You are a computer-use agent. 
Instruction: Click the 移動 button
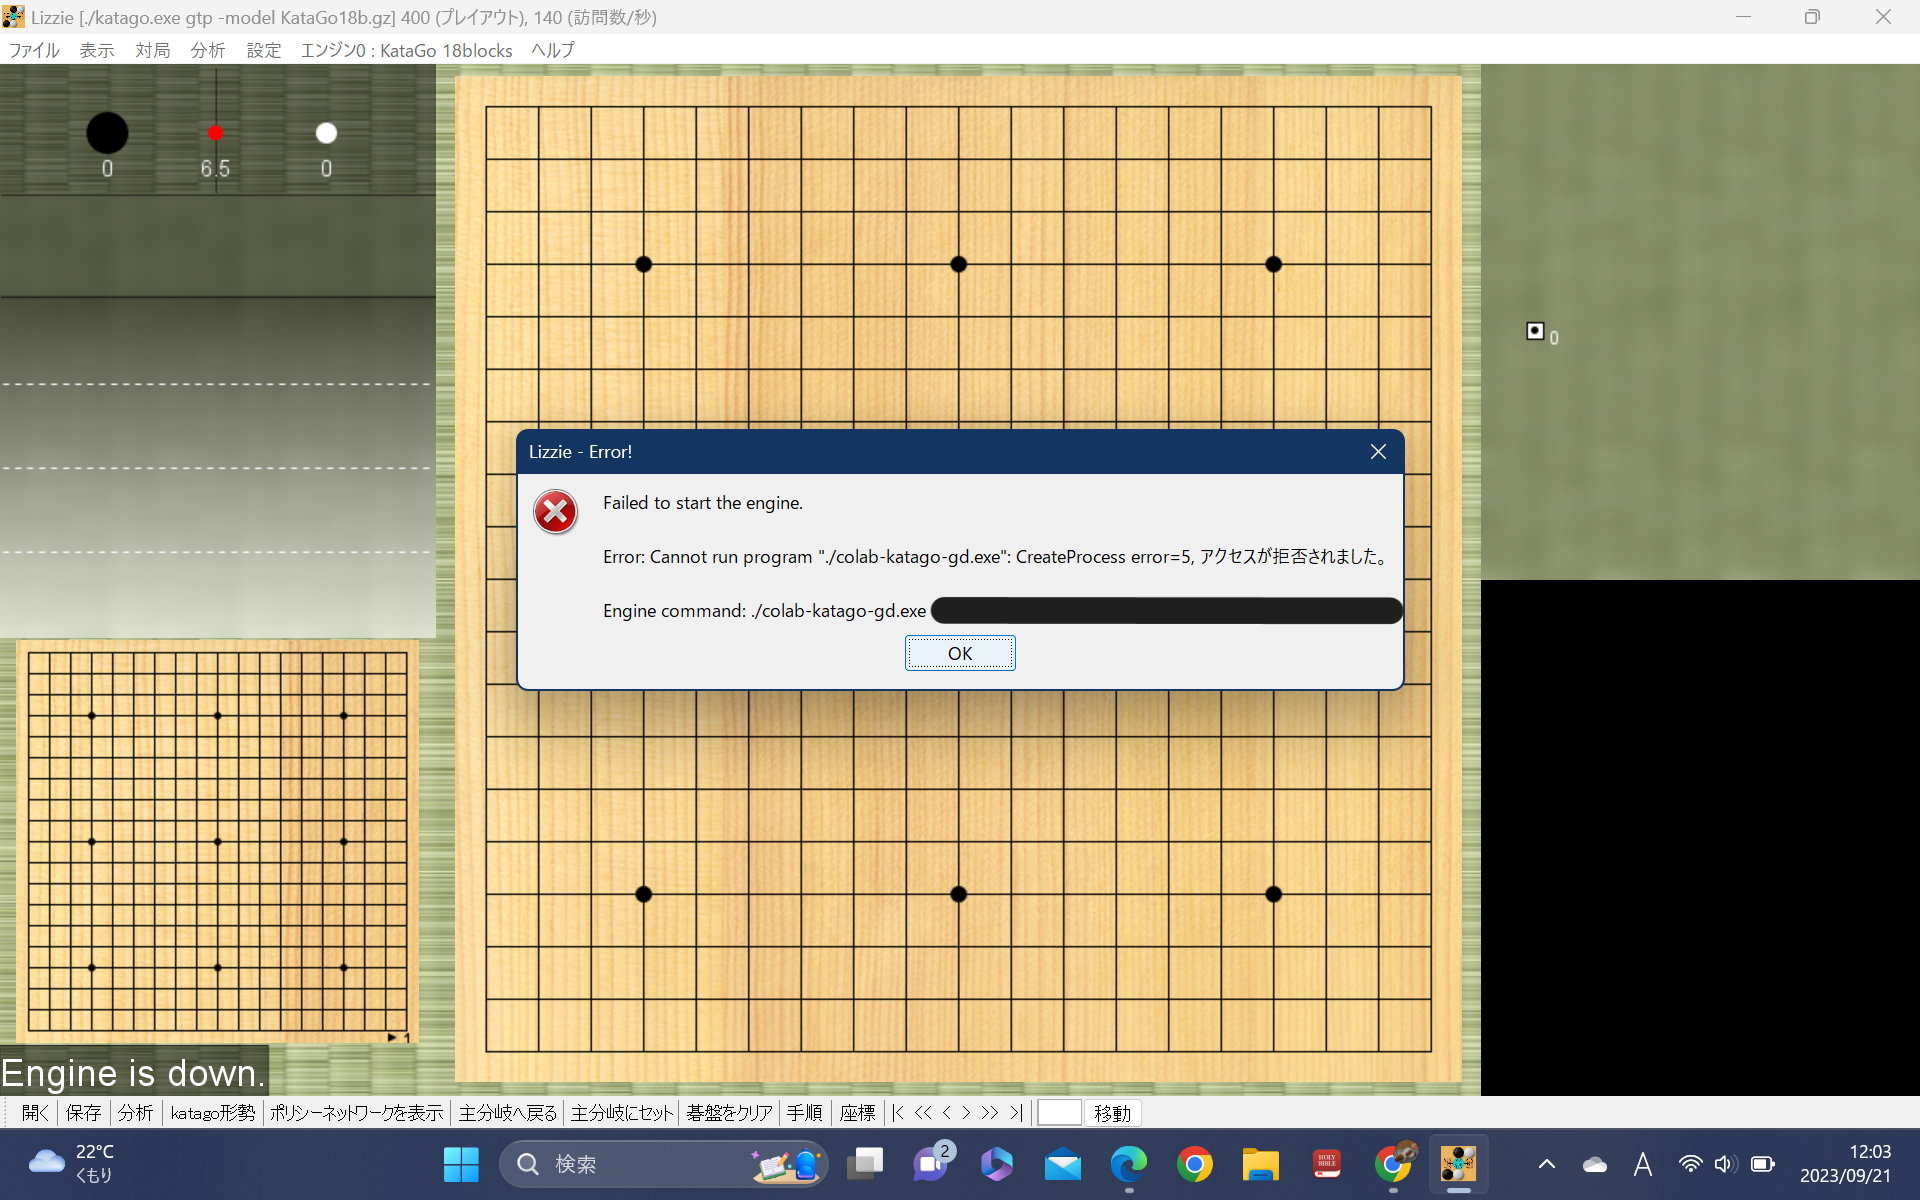[x=1113, y=1113]
